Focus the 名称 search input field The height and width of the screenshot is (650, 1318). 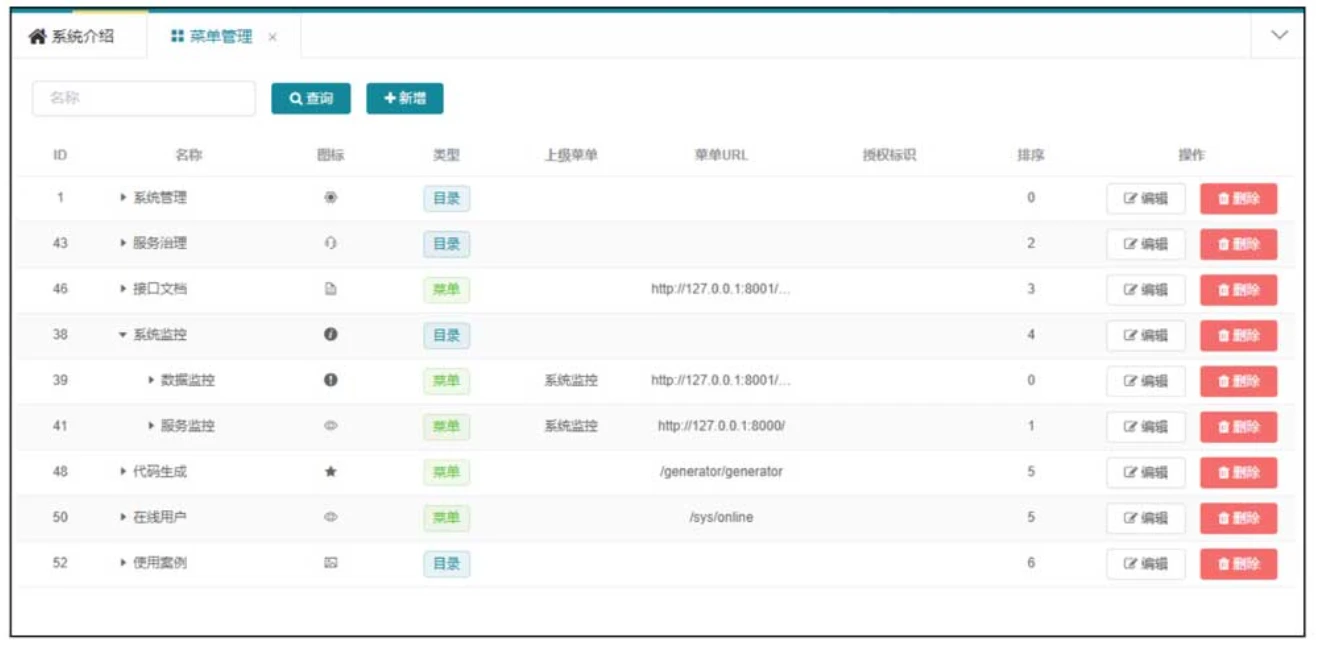(144, 99)
